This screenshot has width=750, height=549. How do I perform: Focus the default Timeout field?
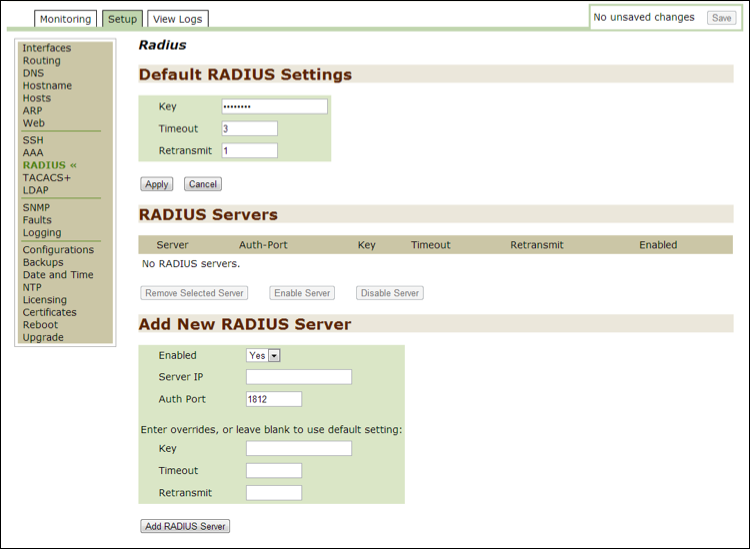tap(249, 129)
